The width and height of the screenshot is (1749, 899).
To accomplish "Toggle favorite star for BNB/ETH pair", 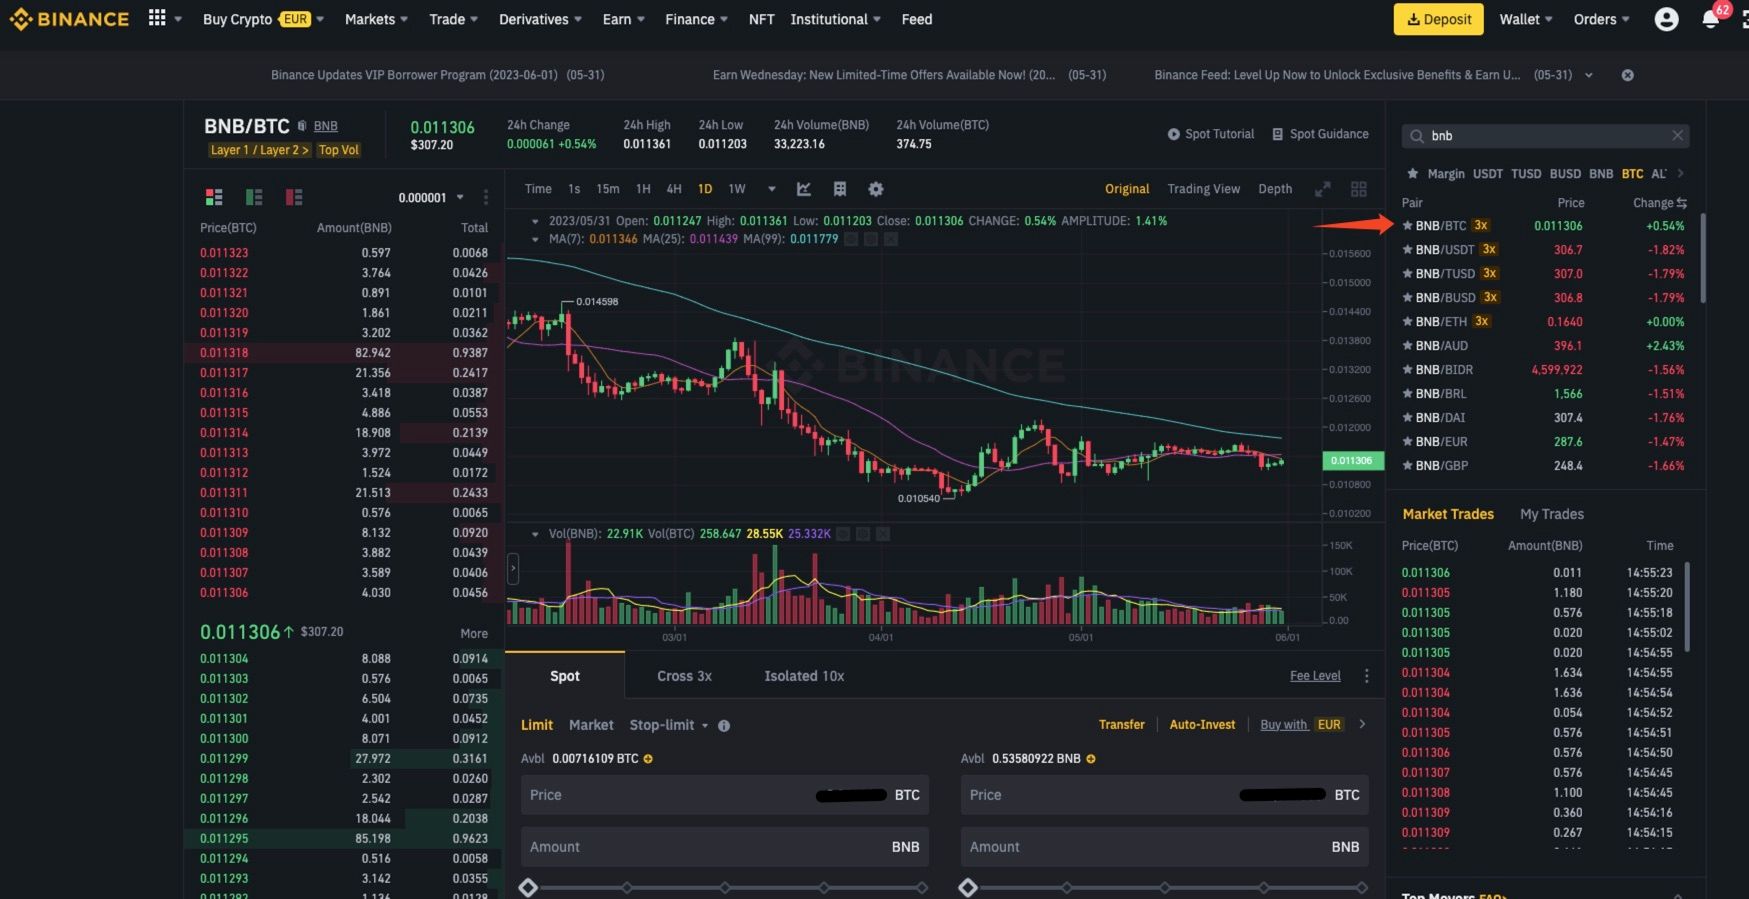I will (x=1407, y=322).
